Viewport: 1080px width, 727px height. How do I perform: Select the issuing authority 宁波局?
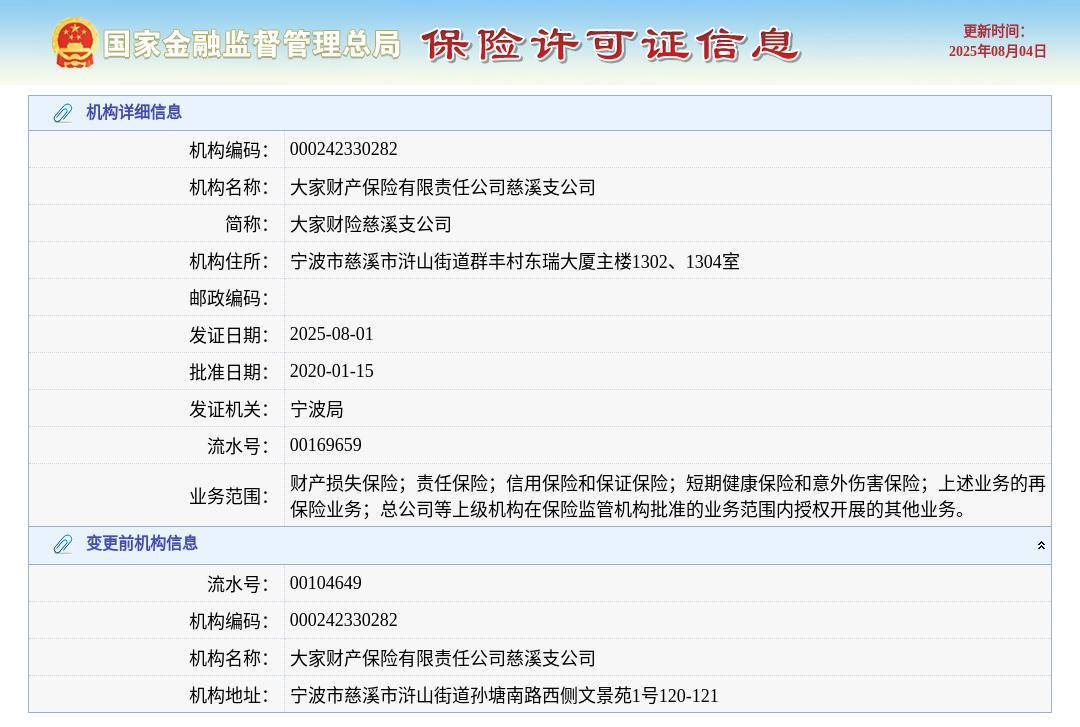[x=317, y=409]
